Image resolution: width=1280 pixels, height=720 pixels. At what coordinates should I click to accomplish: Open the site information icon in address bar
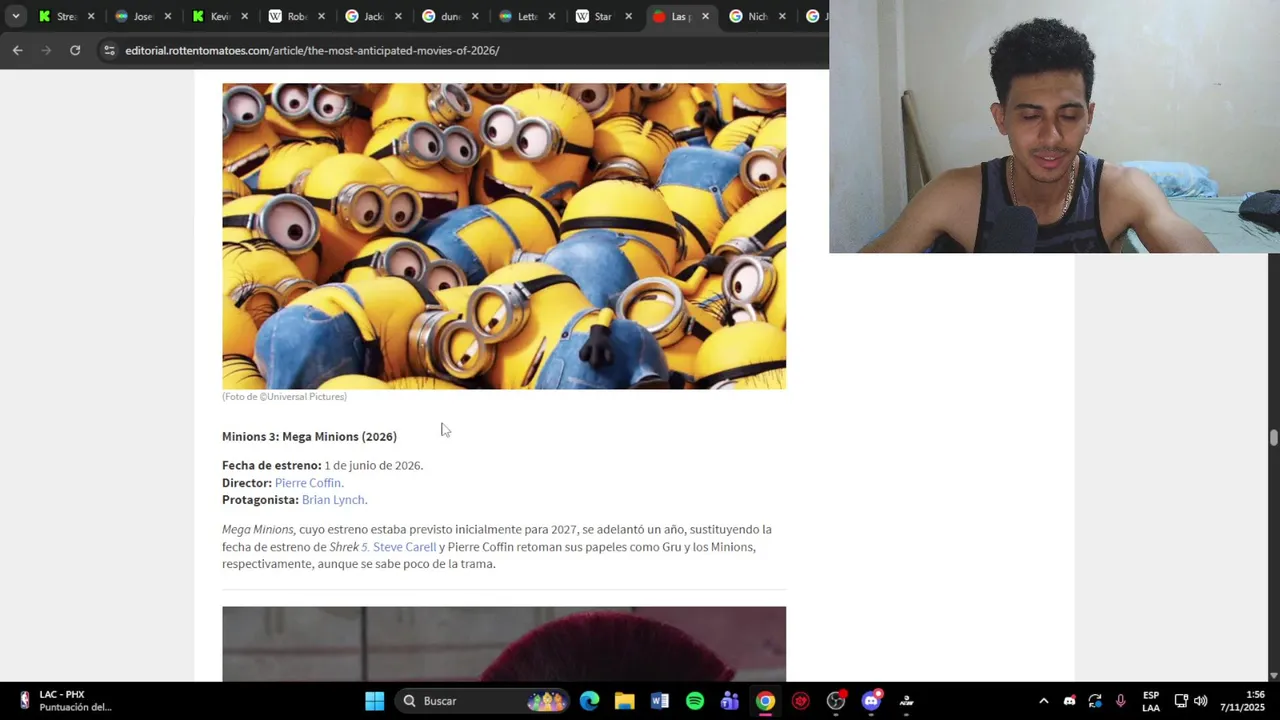(109, 50)
